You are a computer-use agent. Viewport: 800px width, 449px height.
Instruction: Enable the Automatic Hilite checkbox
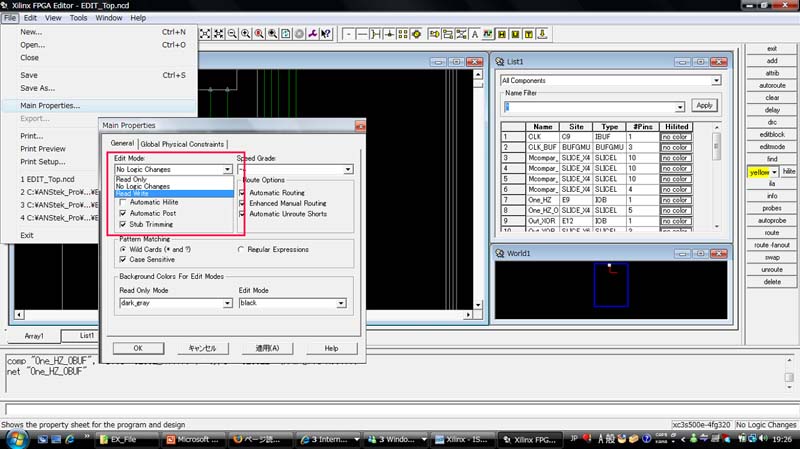123,203
